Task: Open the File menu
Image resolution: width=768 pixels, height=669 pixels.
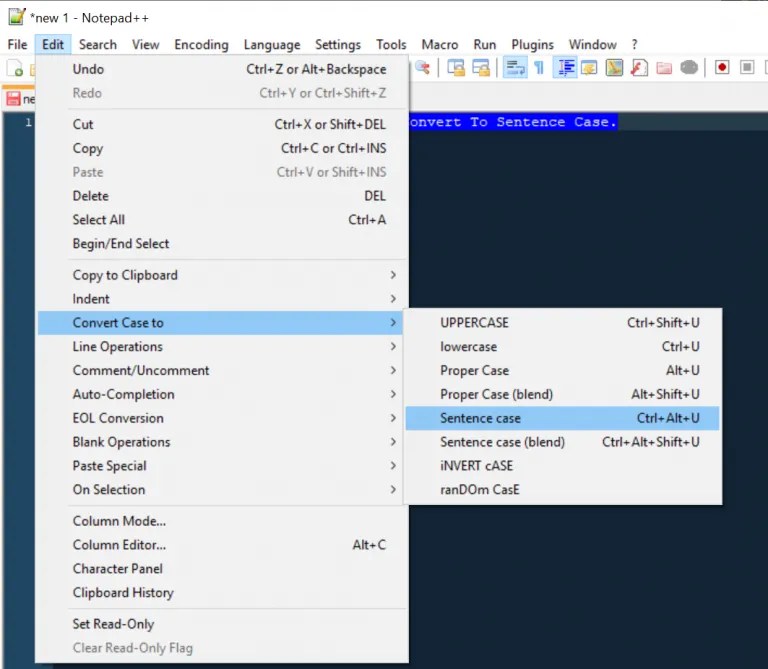Action: [18, 45]
